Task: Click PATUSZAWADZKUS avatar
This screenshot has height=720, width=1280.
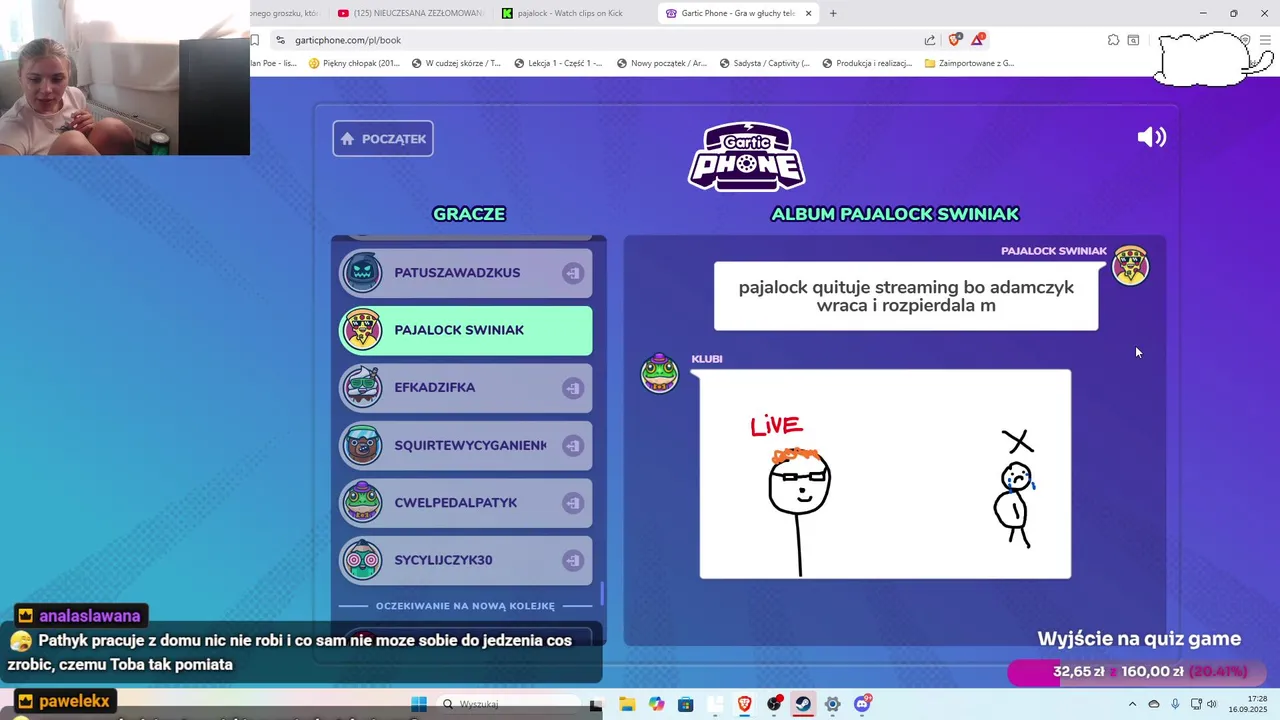Action: pos(362,273)
